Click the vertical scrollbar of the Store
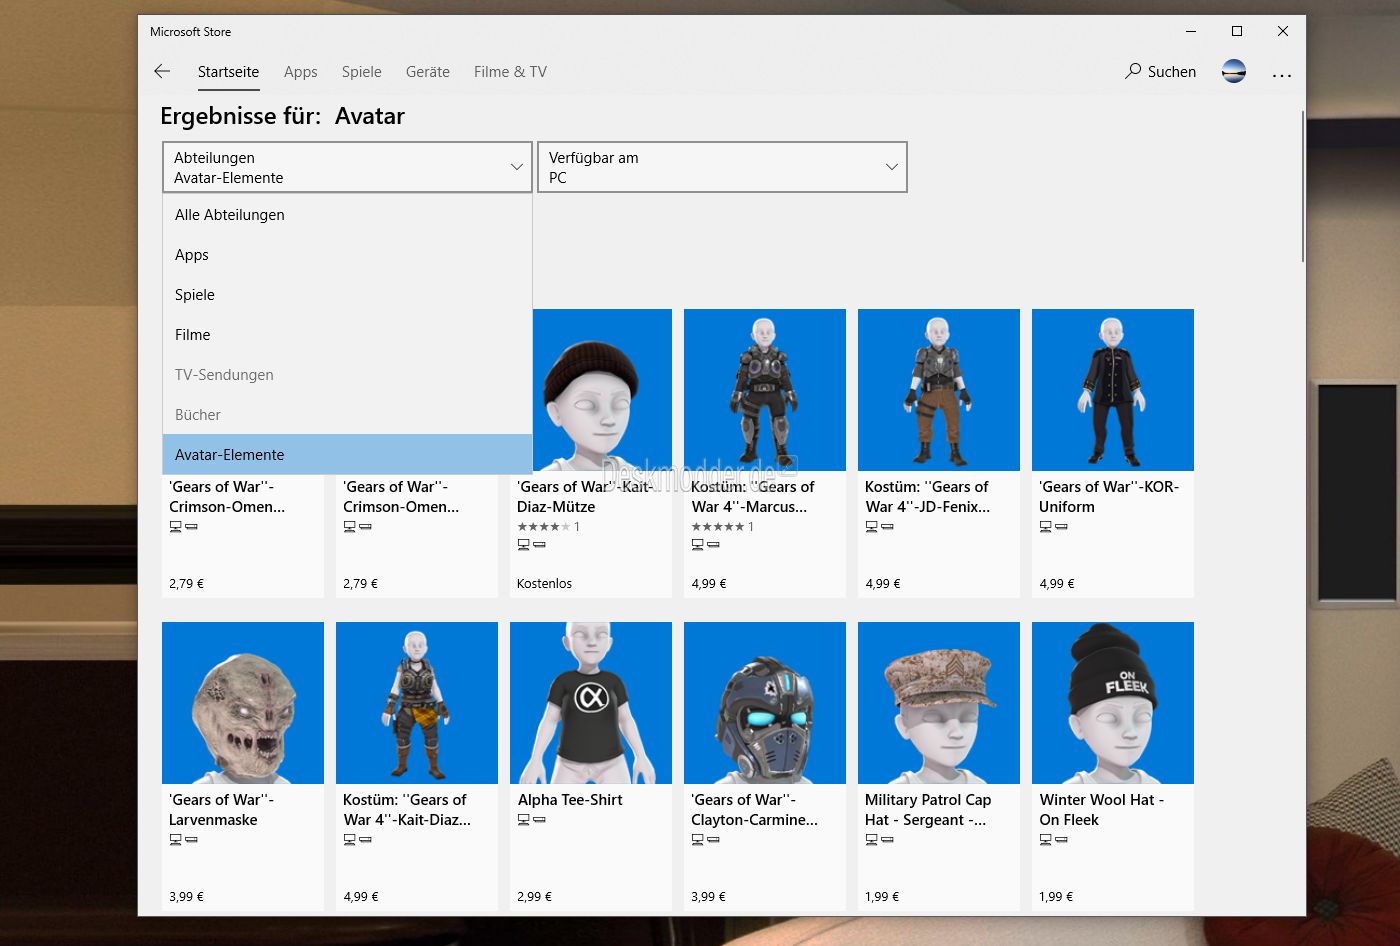The width and height of the screenshot is (1400, 946). click(x=1302, y=186)
